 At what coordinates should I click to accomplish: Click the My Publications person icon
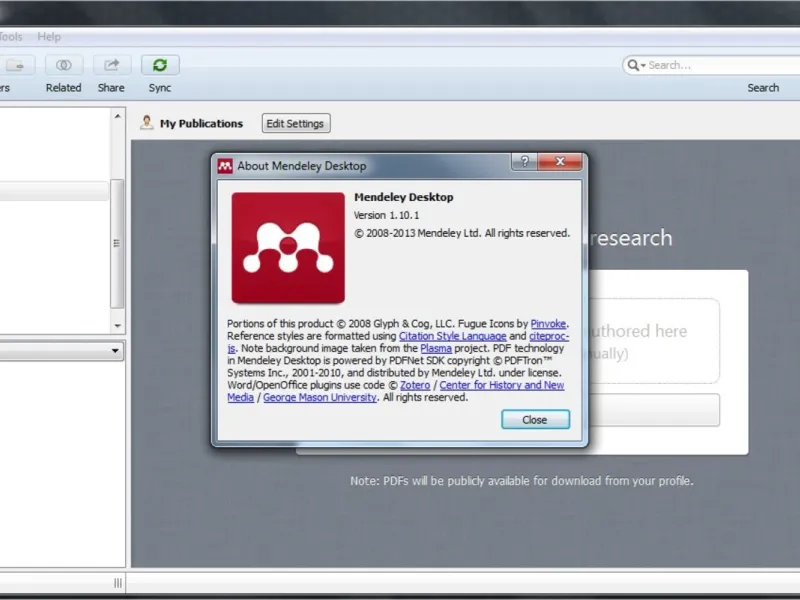[x=147, y=122]
